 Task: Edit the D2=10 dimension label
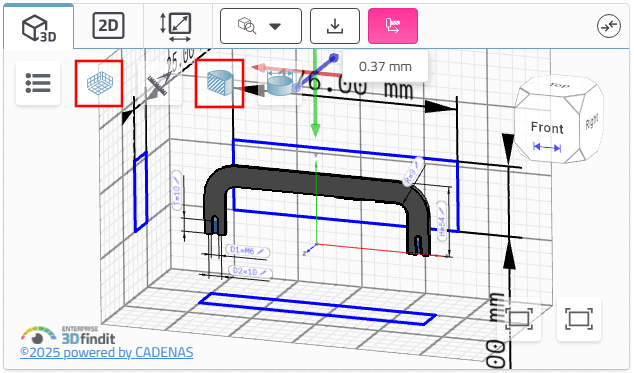tap(250, 271)
